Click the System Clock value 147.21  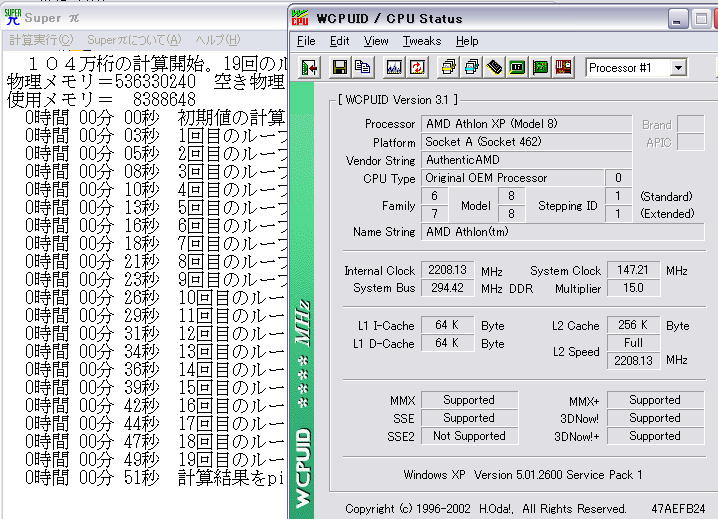633,270
